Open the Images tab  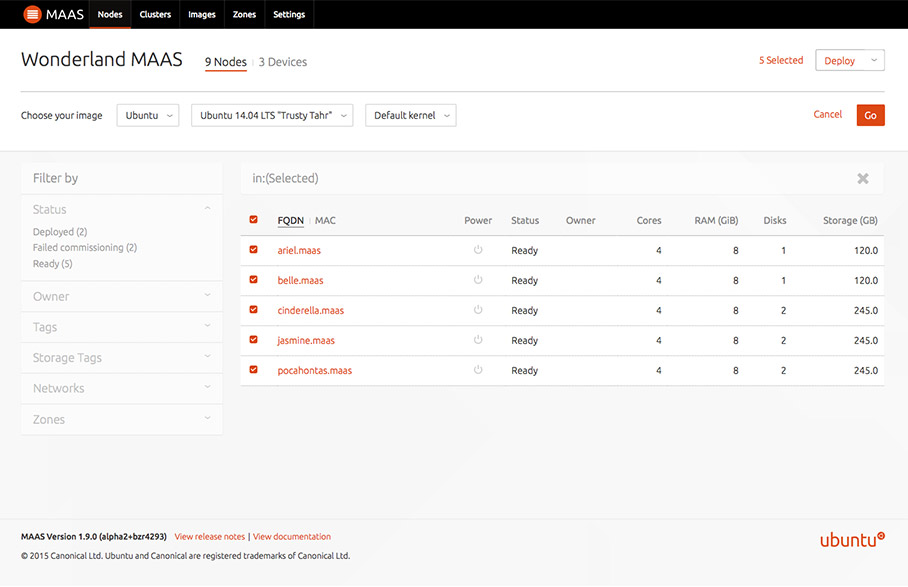coord(202,14)
